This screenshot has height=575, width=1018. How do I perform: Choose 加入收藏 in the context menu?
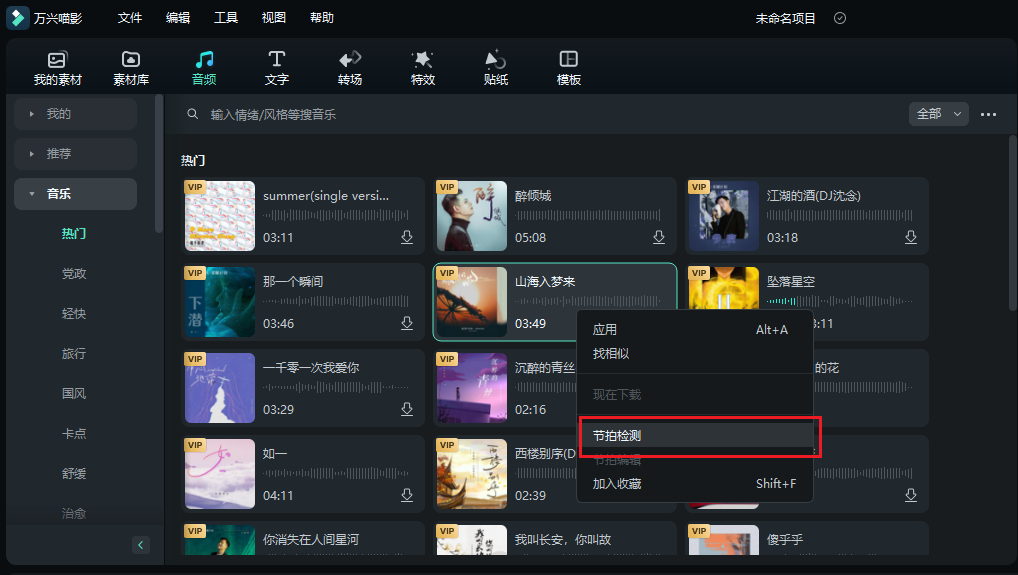695,483
